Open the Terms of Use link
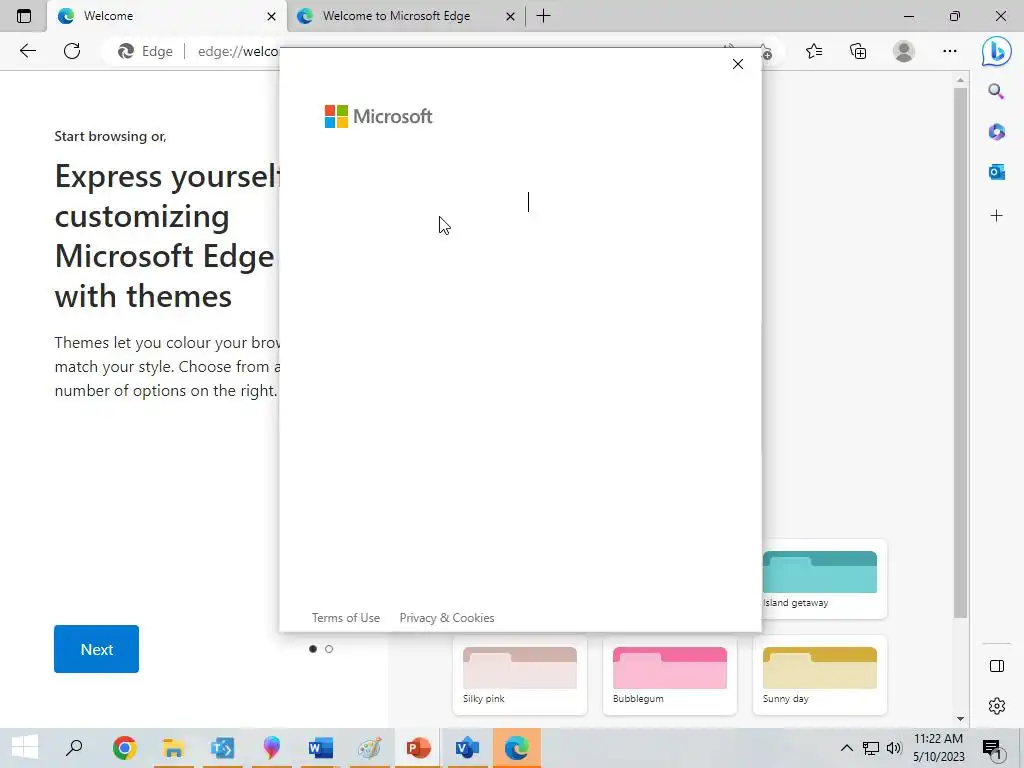The height and width of the screenshot is (768, 1024). coord(345,618)
